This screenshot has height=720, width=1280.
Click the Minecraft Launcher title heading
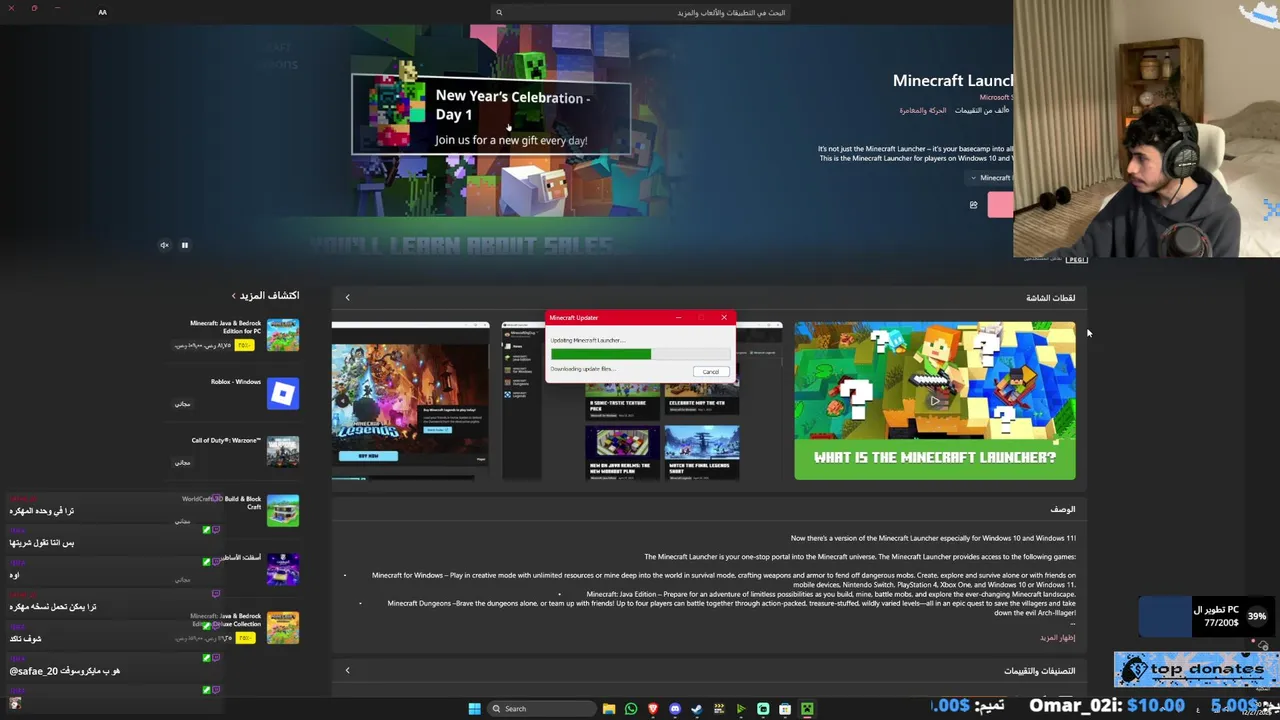point(953,80)
